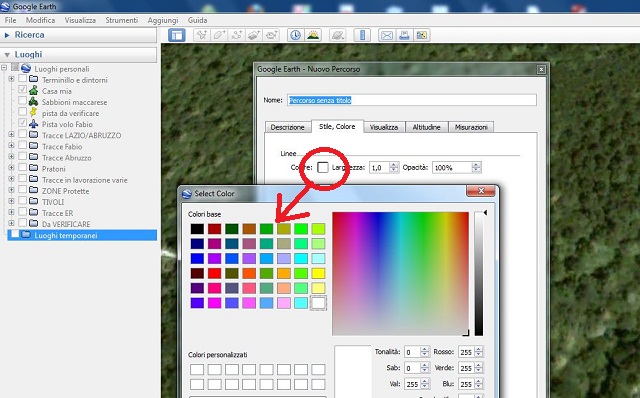Click the record tour toolbar icon
640x398 pixels.
272,35
